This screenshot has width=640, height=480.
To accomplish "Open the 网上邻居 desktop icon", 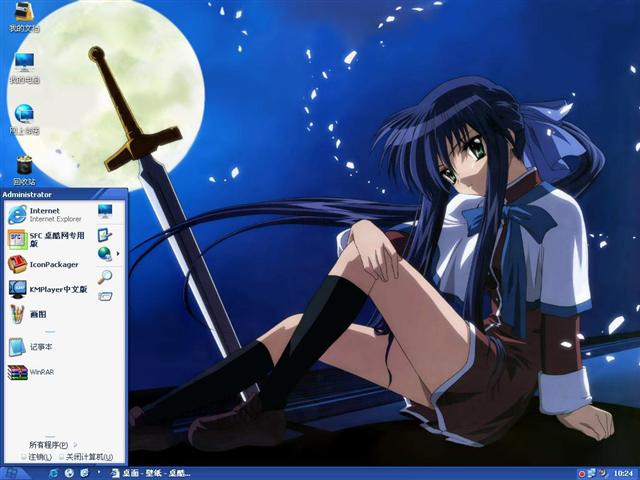I will 24,119.
